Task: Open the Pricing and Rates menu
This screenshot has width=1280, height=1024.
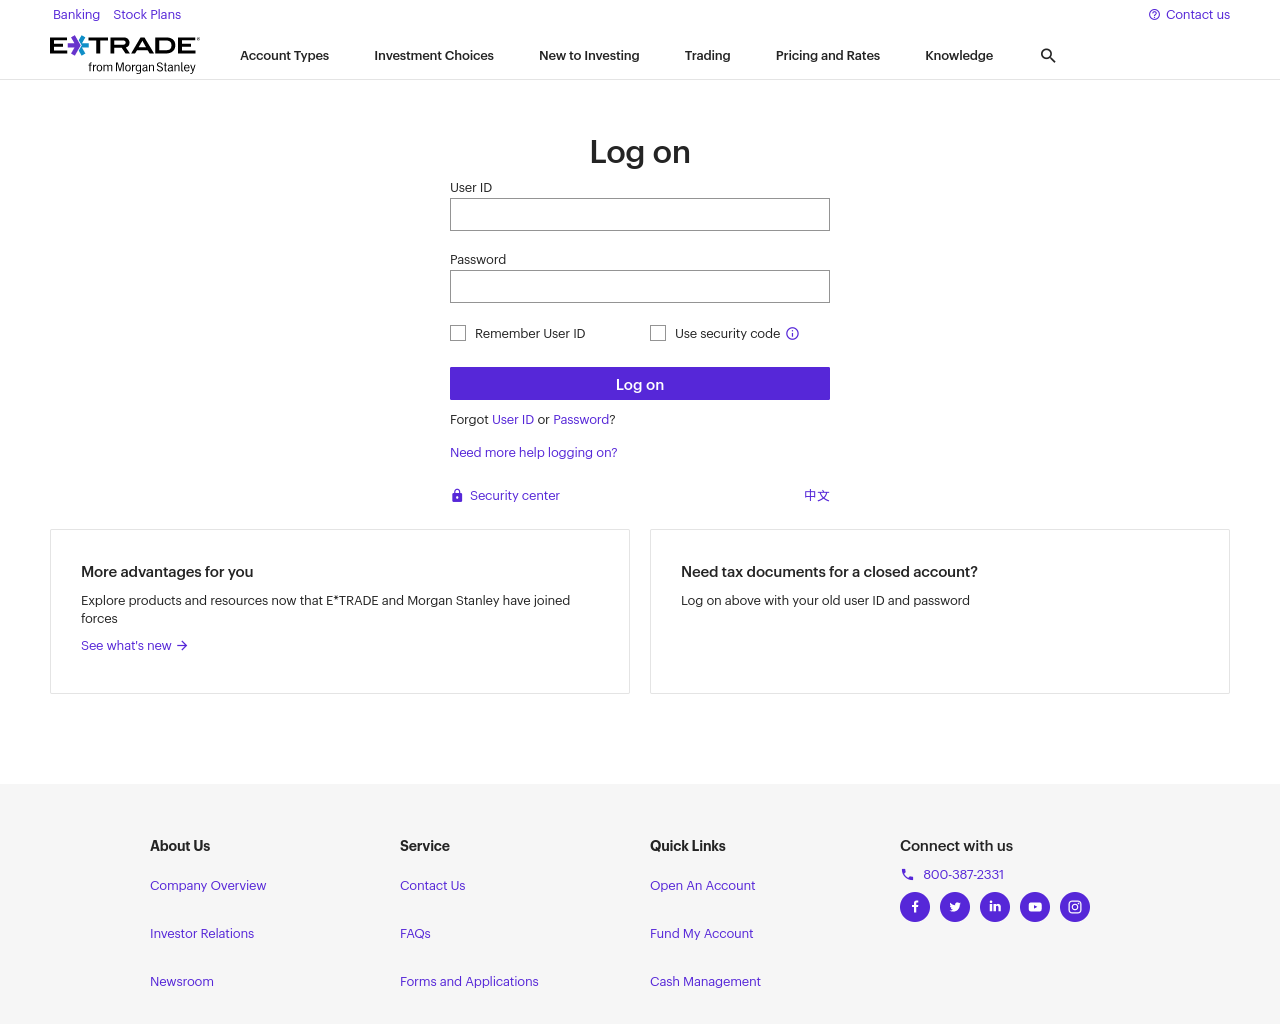Action: coord(828,56)
